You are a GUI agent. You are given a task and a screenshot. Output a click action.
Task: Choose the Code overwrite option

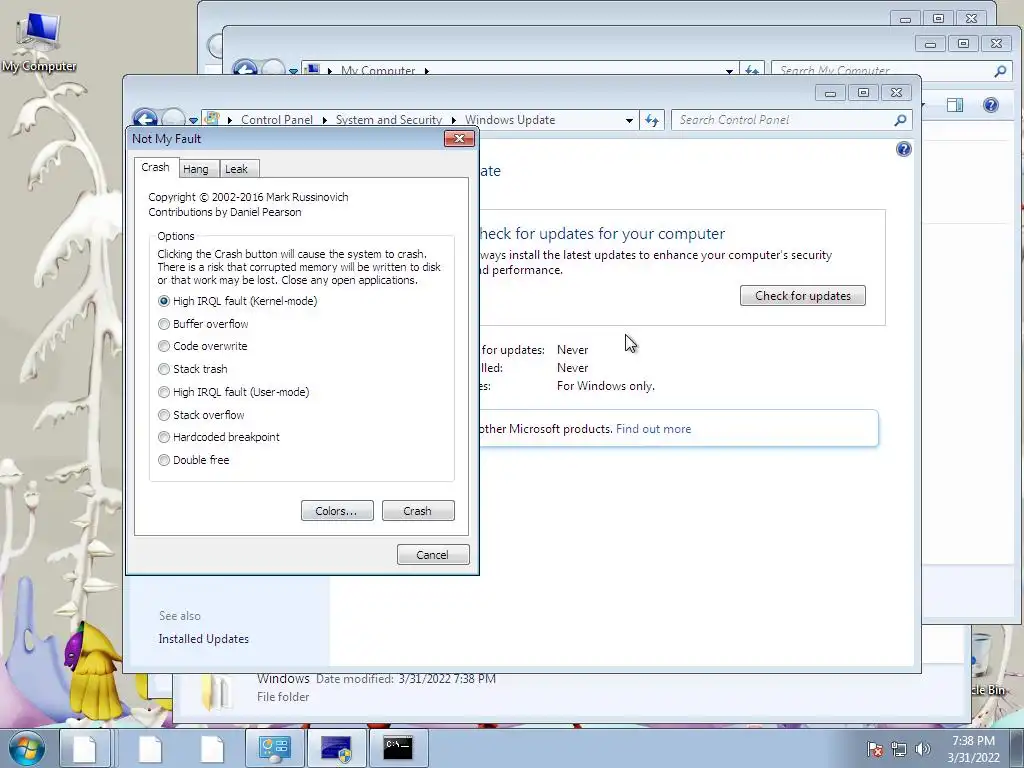pyautogui.click(x=203, y=346)
